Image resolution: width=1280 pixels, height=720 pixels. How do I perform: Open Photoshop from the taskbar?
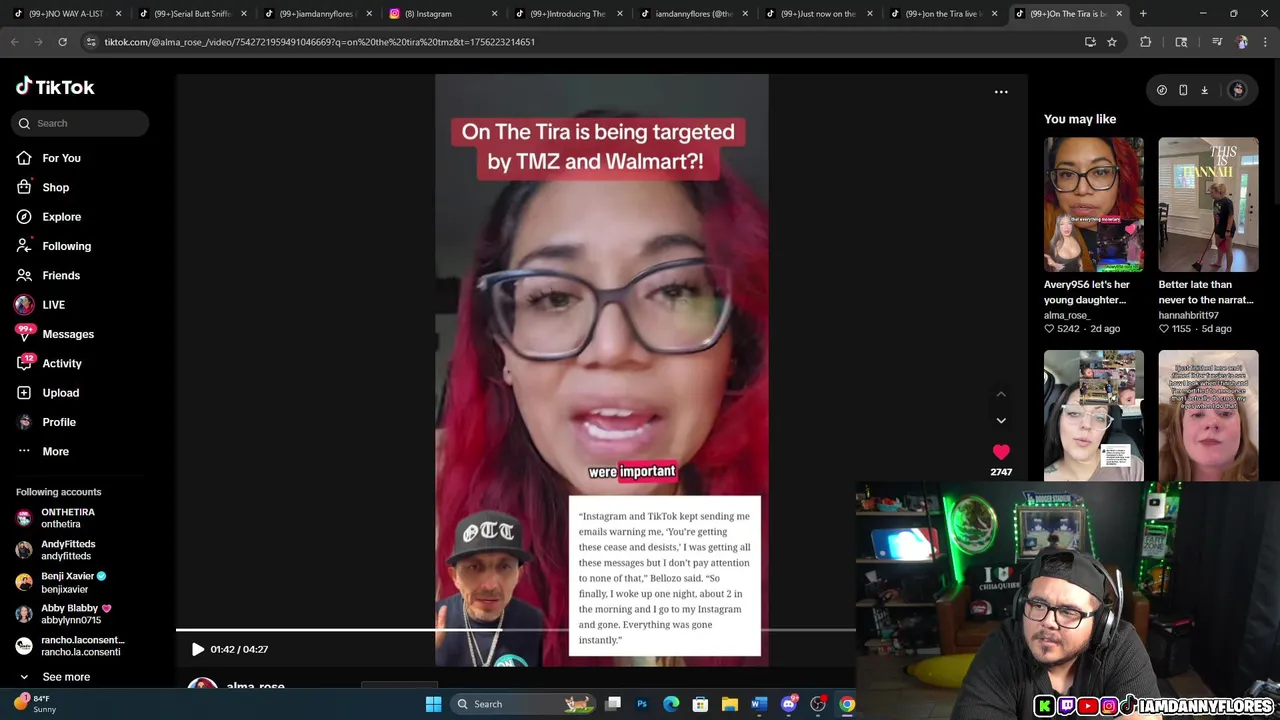click(642, 704)
